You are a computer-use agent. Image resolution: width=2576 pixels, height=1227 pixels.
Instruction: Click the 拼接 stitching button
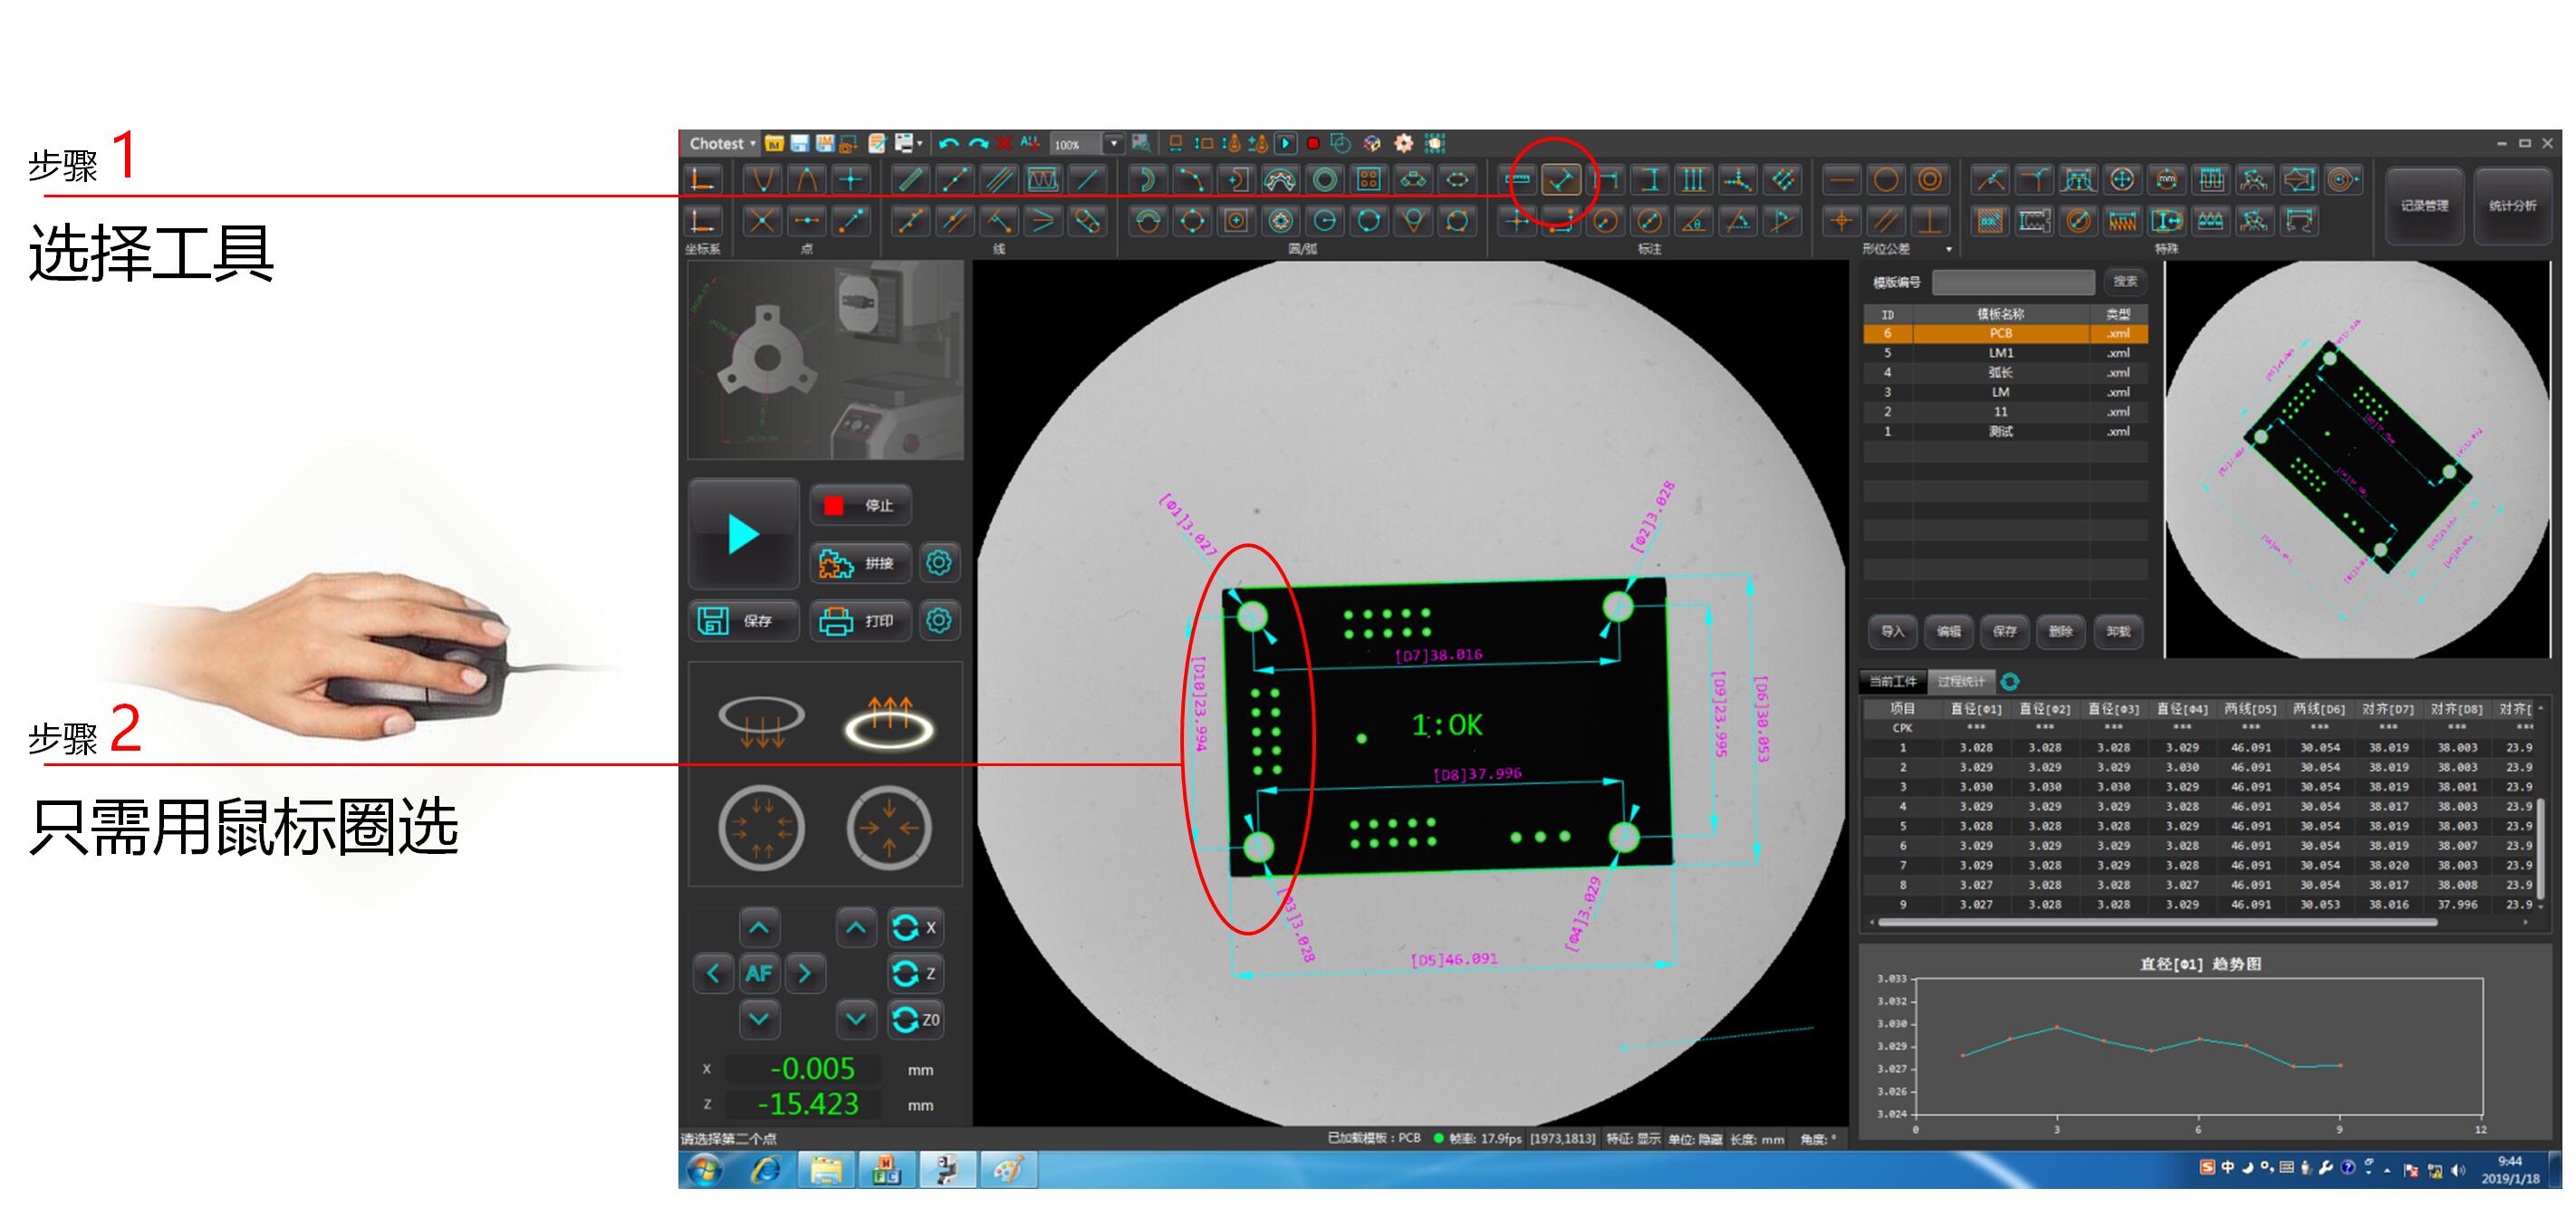click(861, 564)
